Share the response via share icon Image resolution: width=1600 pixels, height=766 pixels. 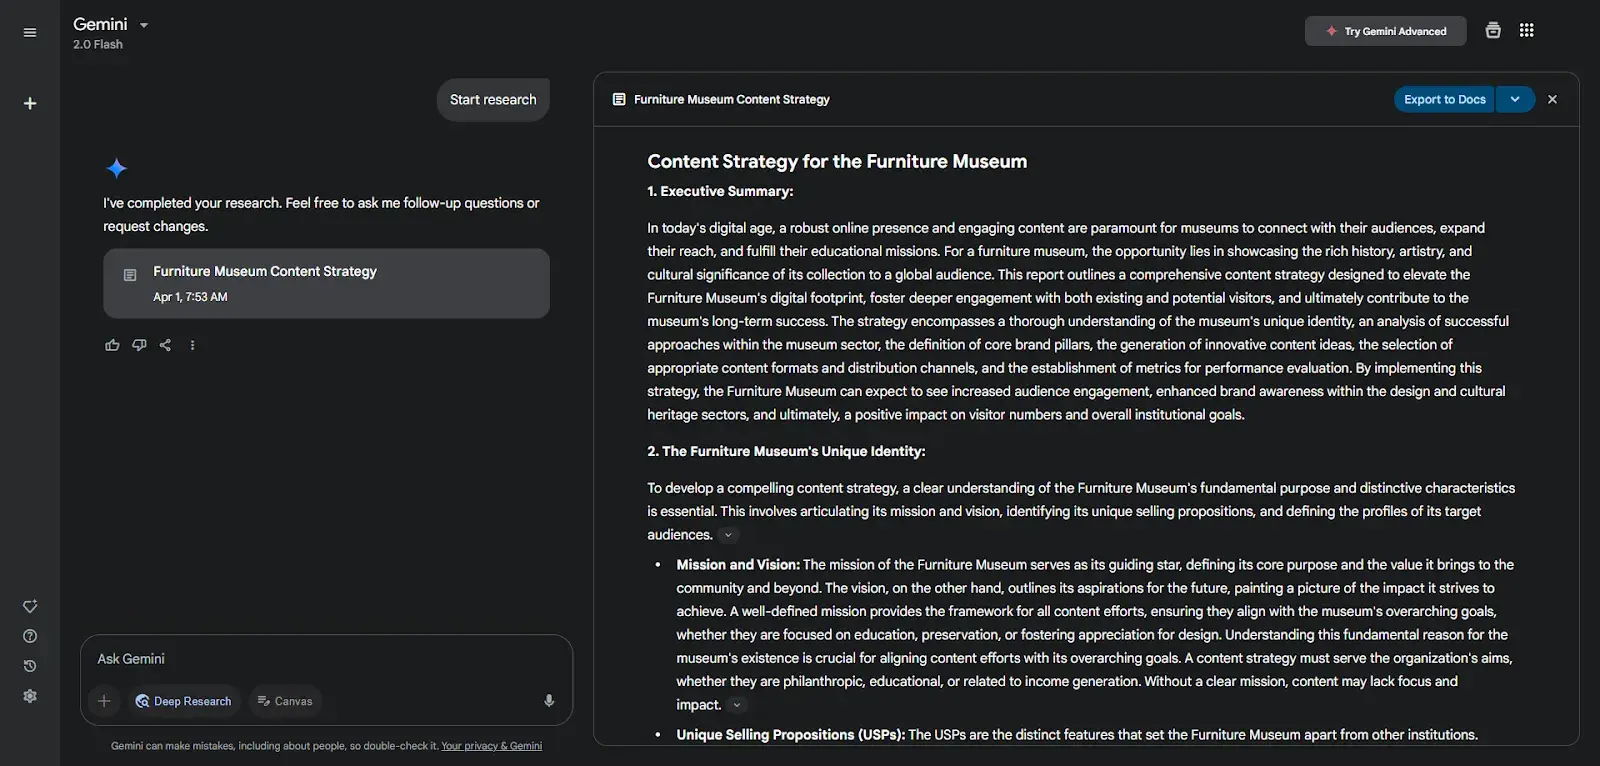point(165,345)
